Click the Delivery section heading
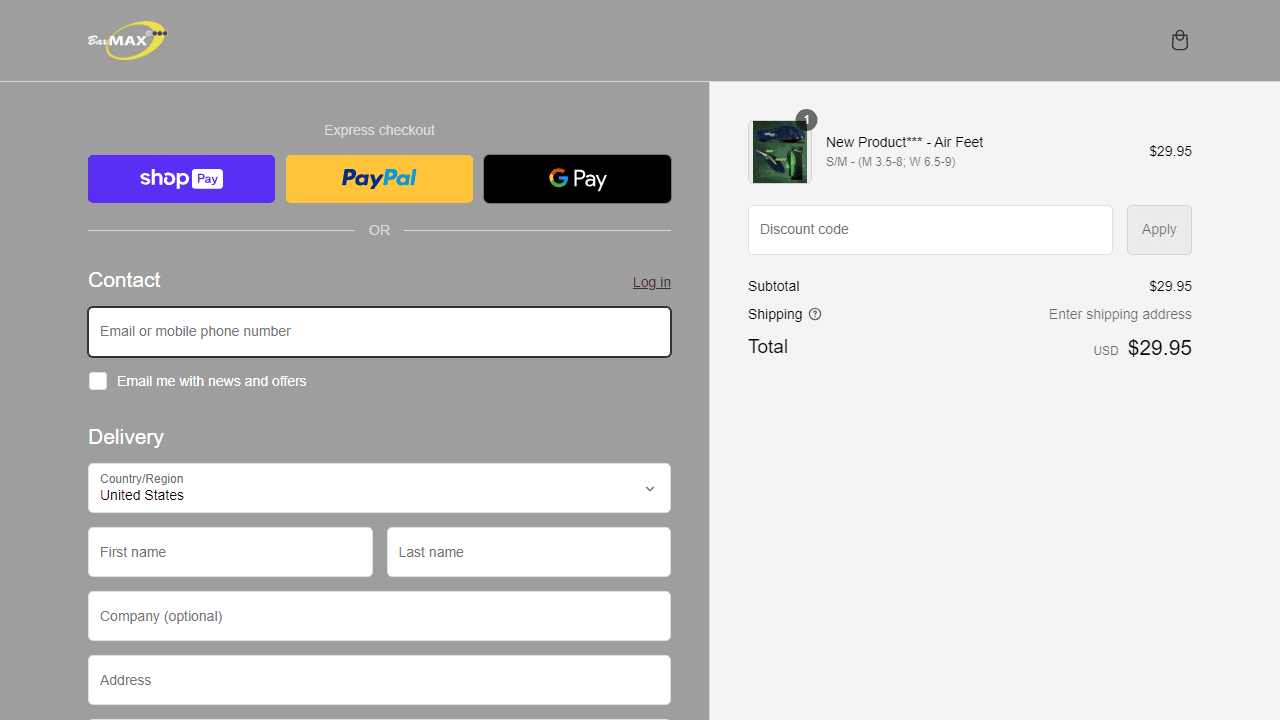Image resolution: width=1280 pixels, height=720 pixels. point(126,437)
